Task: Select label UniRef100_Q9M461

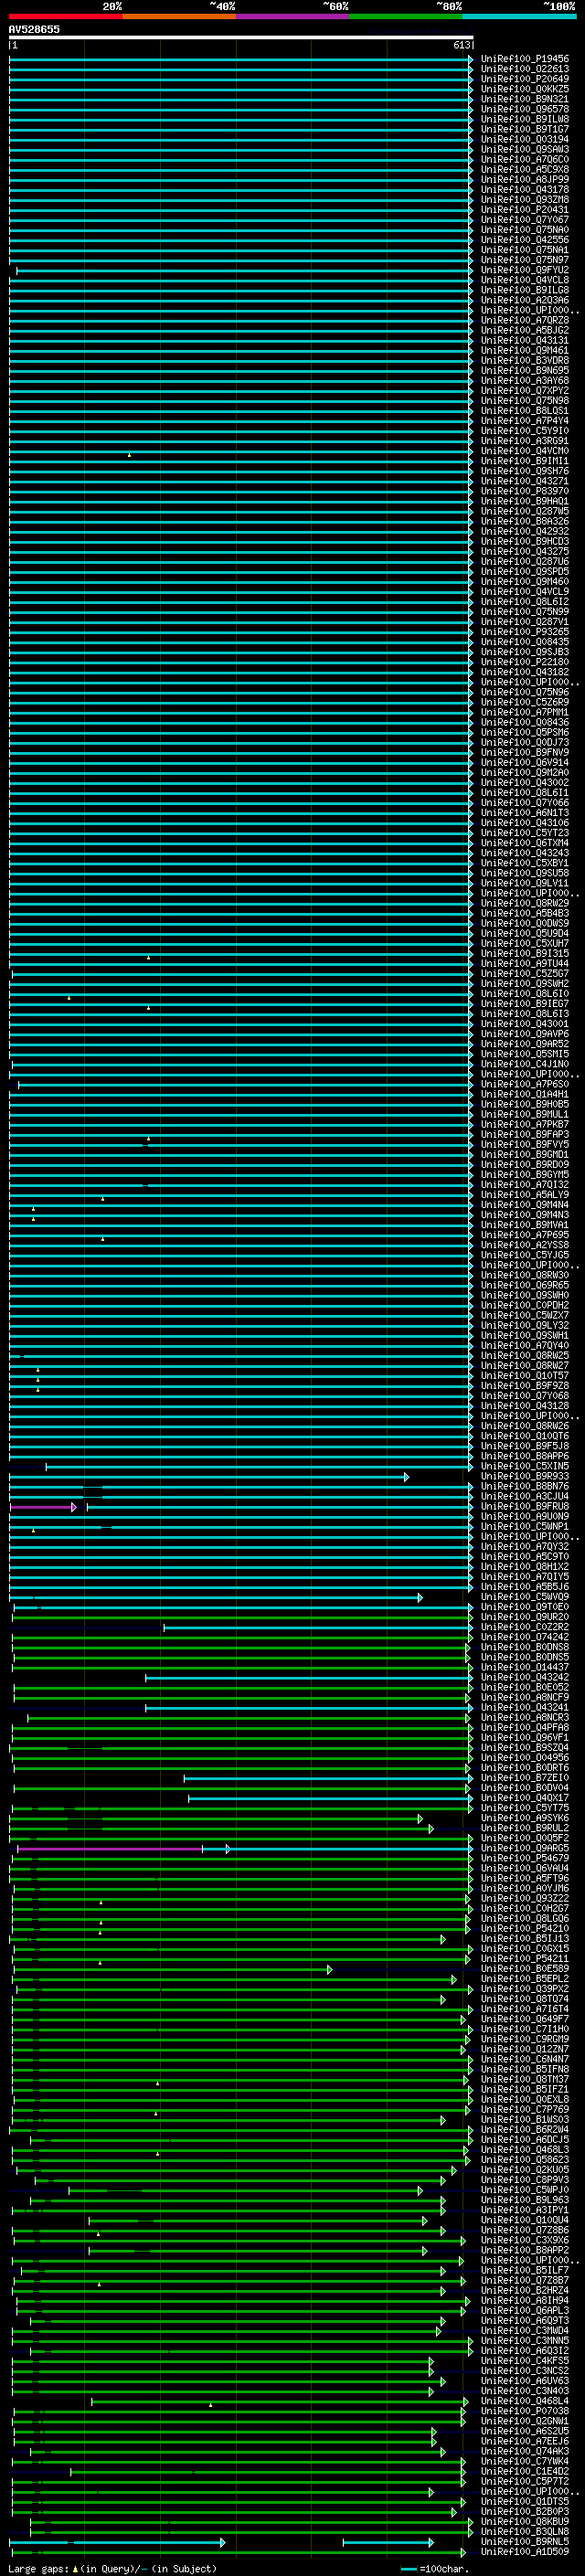Action: coord(524,350)
